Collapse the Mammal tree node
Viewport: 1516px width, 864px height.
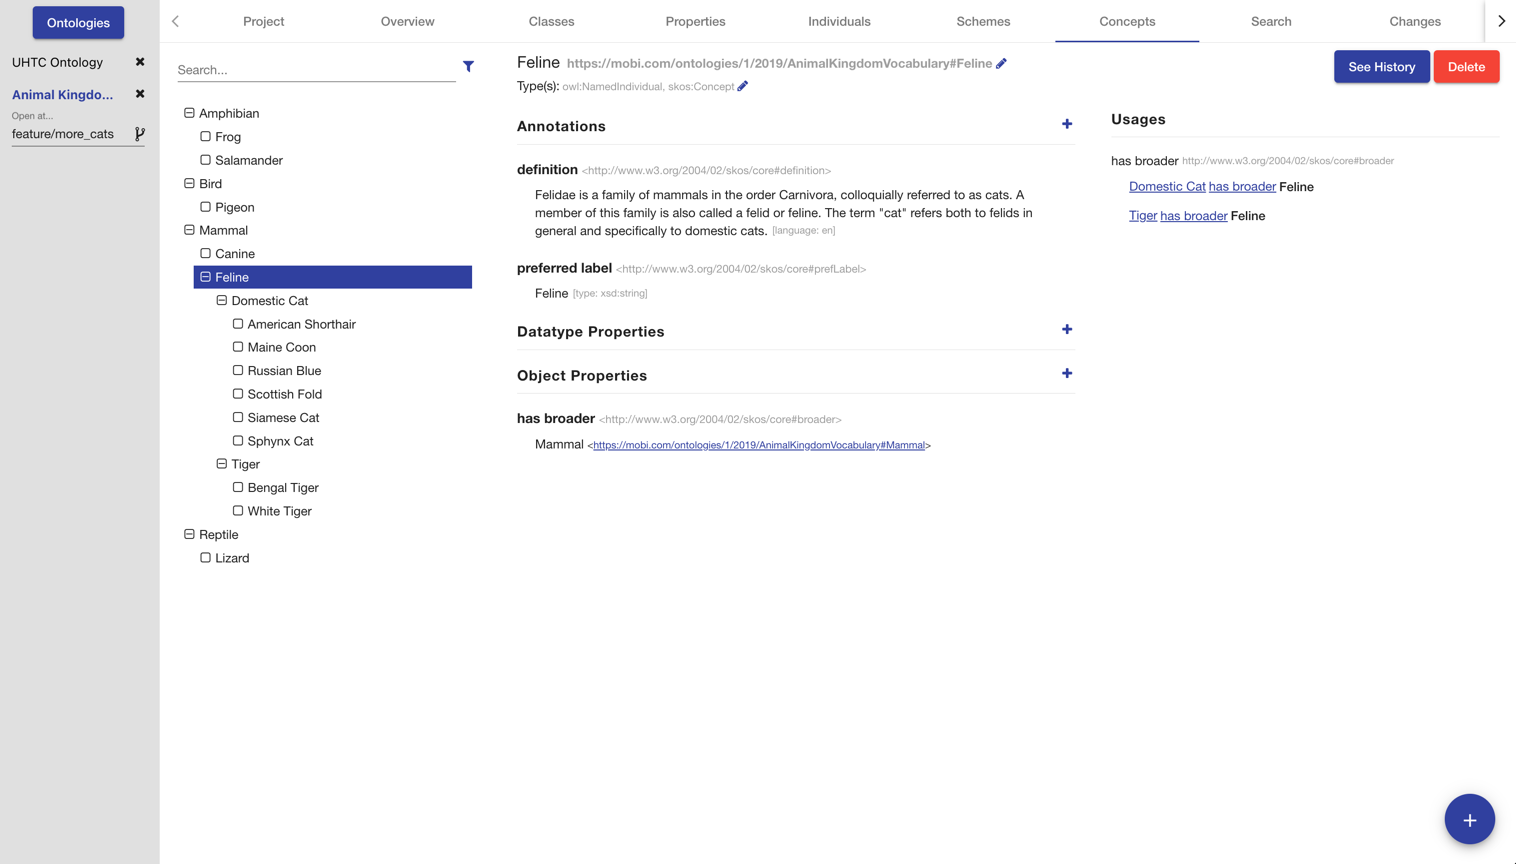pyautogui.click(x=189, y=230)
